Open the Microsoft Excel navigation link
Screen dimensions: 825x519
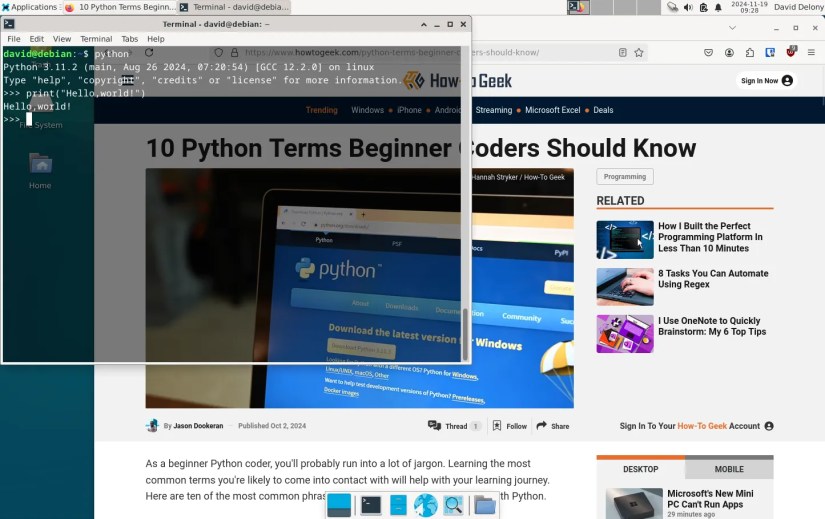(x=552, y=110)
